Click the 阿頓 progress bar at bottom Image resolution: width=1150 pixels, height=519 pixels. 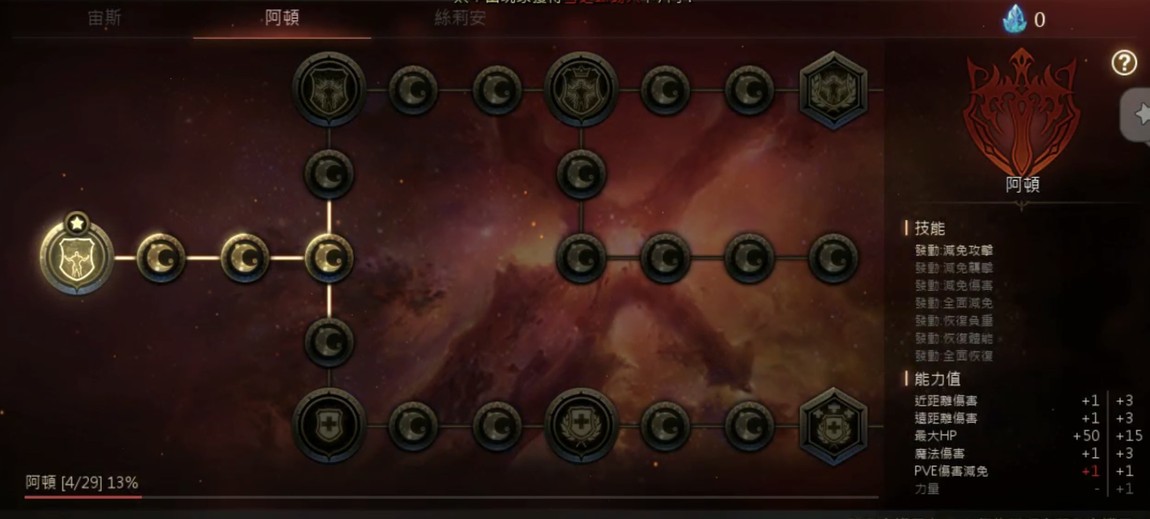coord(451,496)
